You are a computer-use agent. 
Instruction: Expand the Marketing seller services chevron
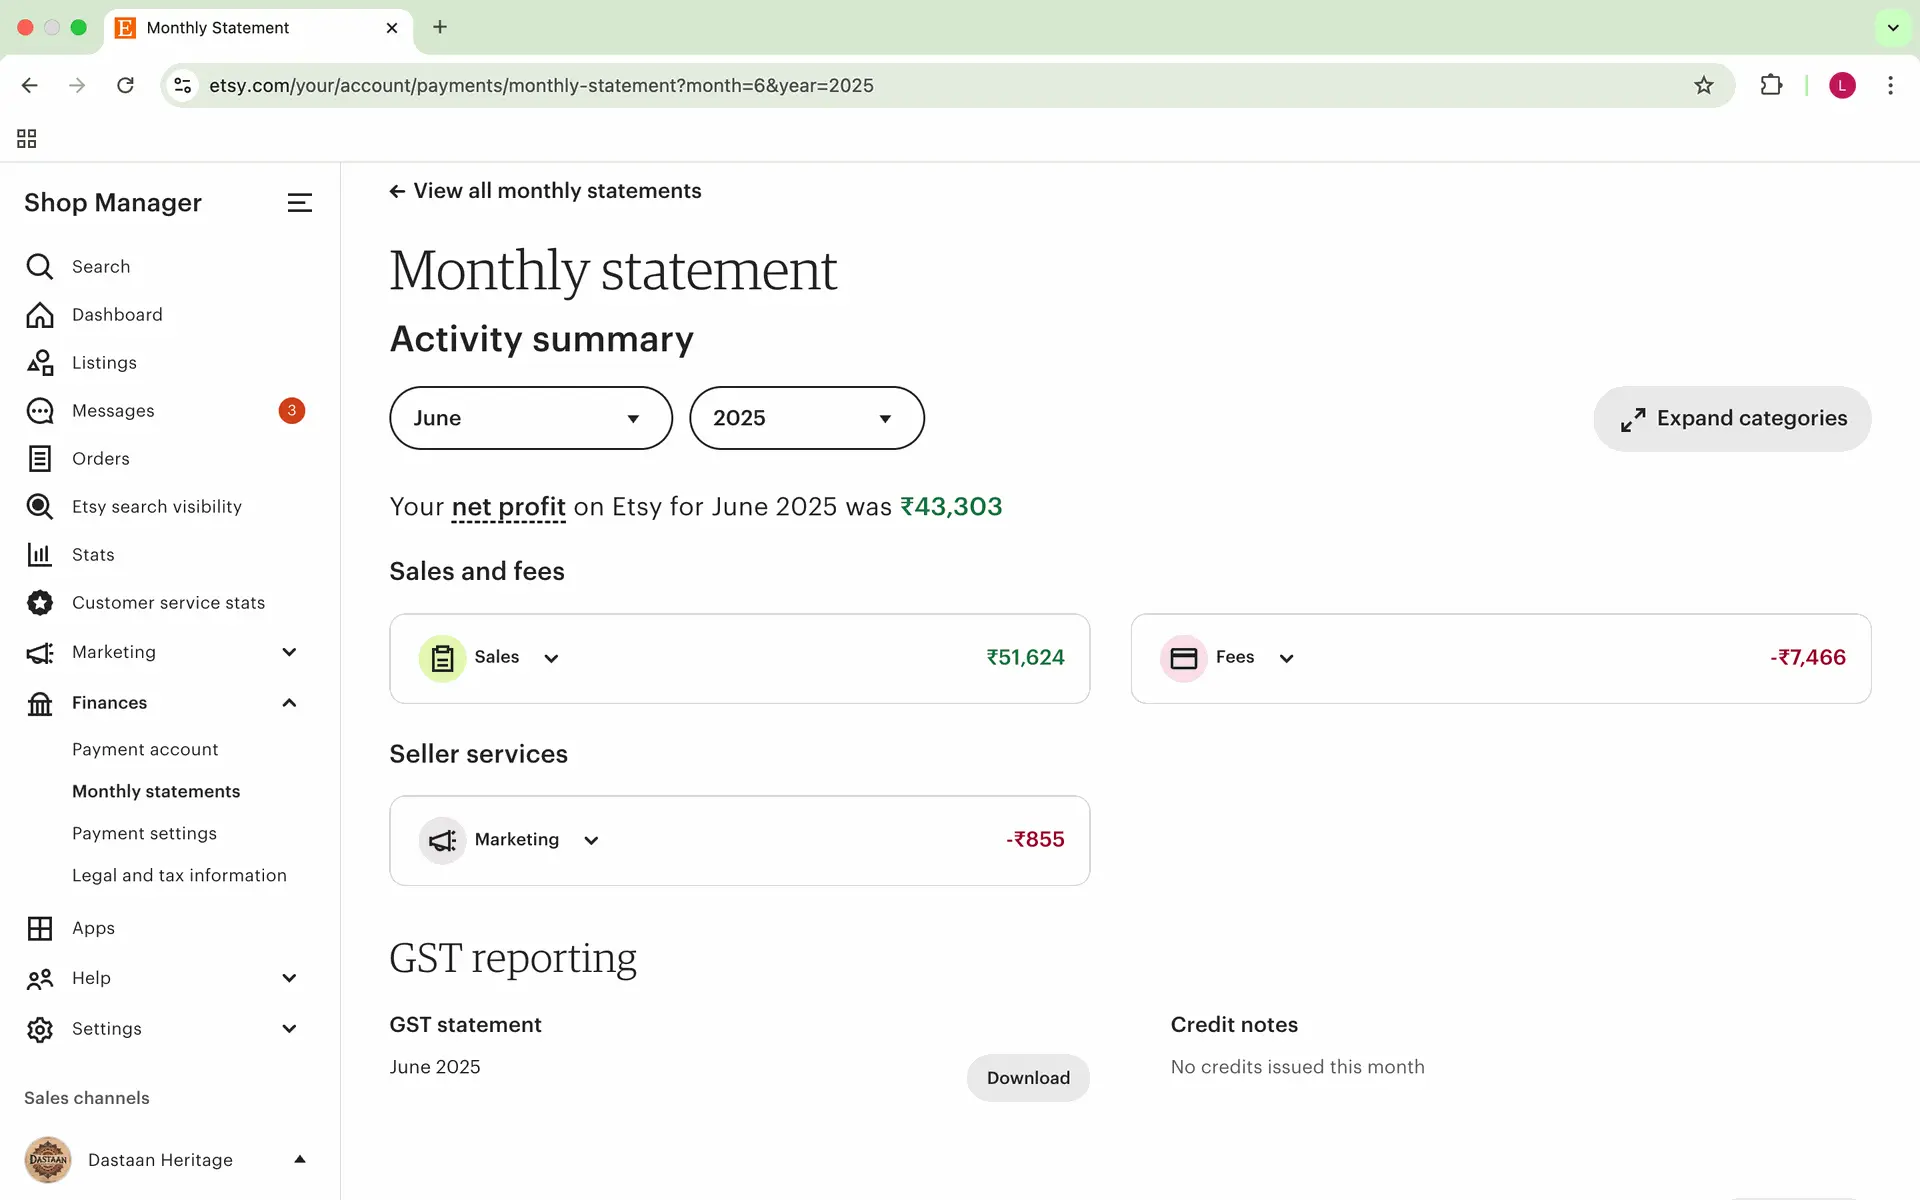click(591, 840)
